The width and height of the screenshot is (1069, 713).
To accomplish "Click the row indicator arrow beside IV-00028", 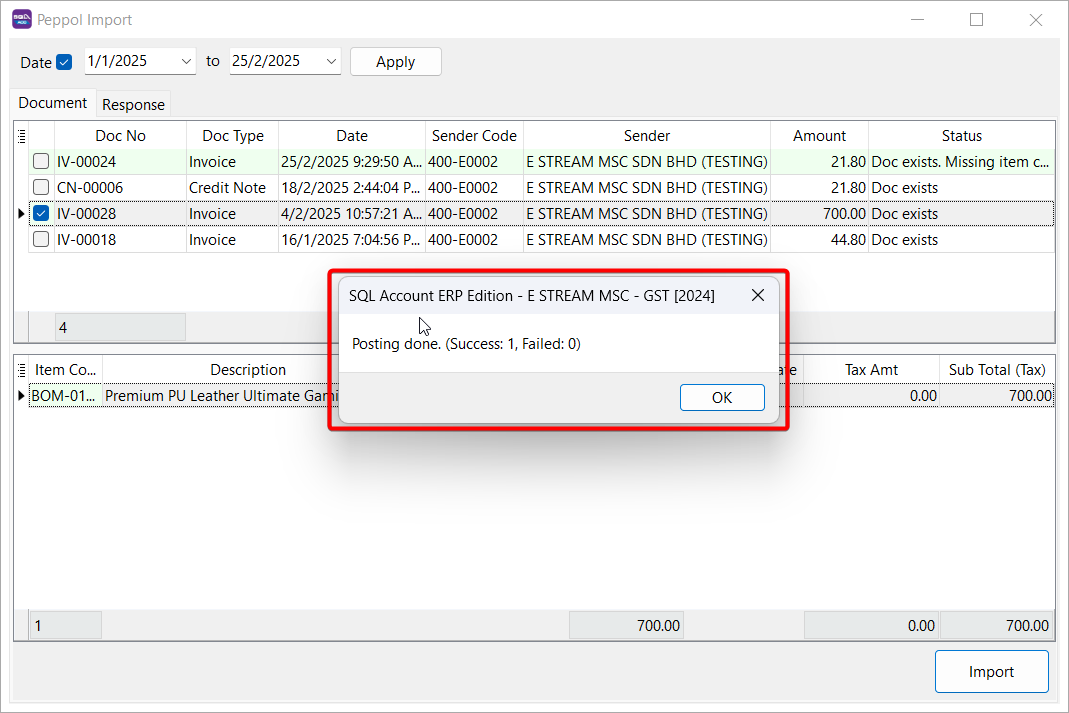I will pyautogui.click(x=21, y=214).
